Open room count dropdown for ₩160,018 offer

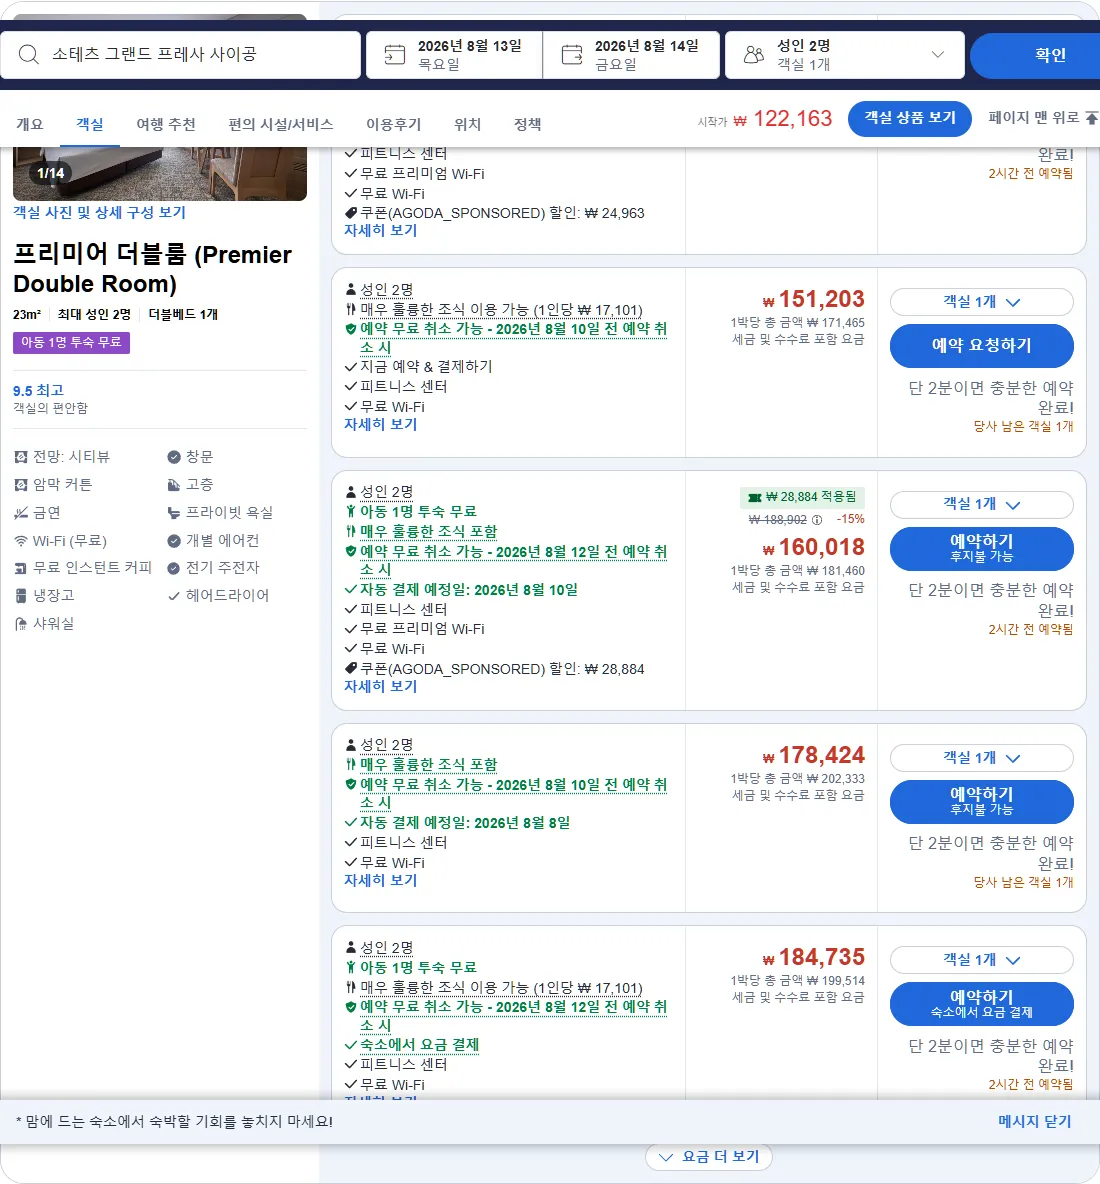pyautogui.click(x=981, y=504)
